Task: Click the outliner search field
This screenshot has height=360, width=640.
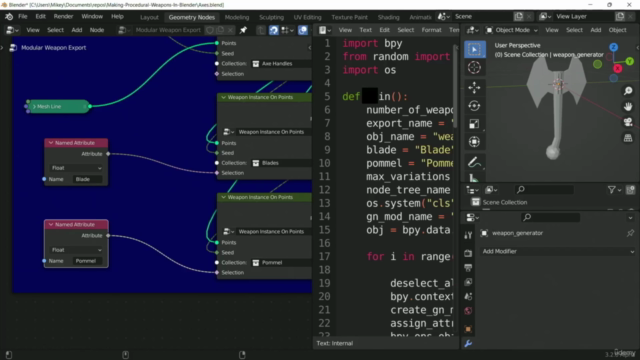Action: [544, 190]
